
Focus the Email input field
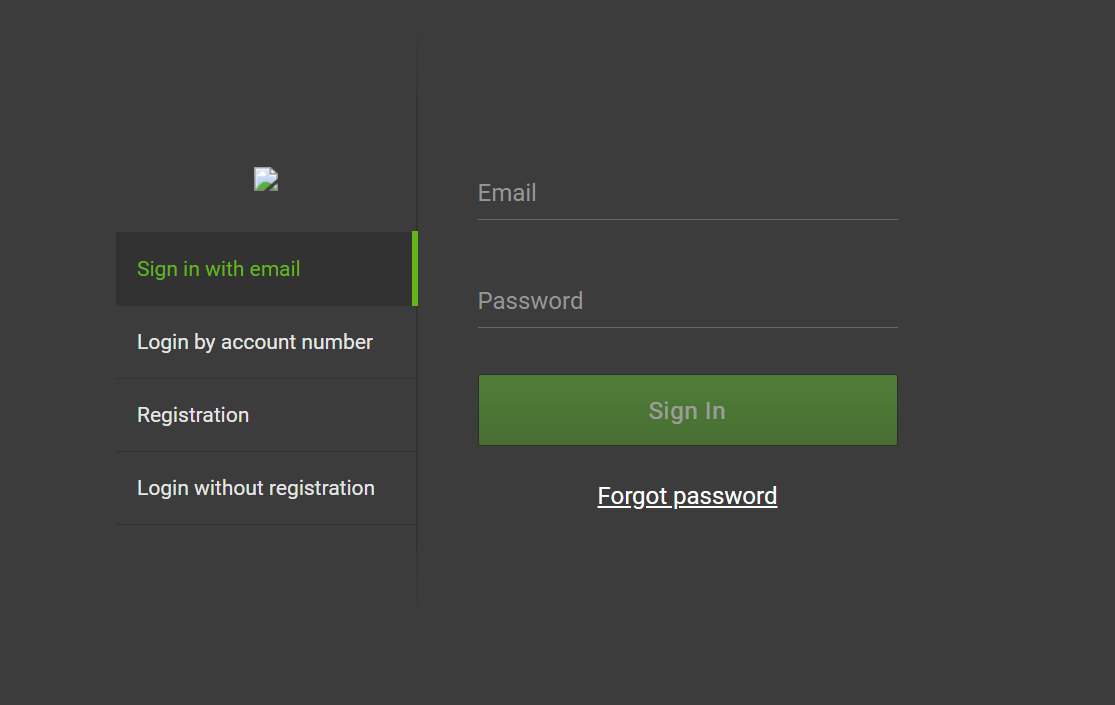pyautogui.click(x=687, y=194)
